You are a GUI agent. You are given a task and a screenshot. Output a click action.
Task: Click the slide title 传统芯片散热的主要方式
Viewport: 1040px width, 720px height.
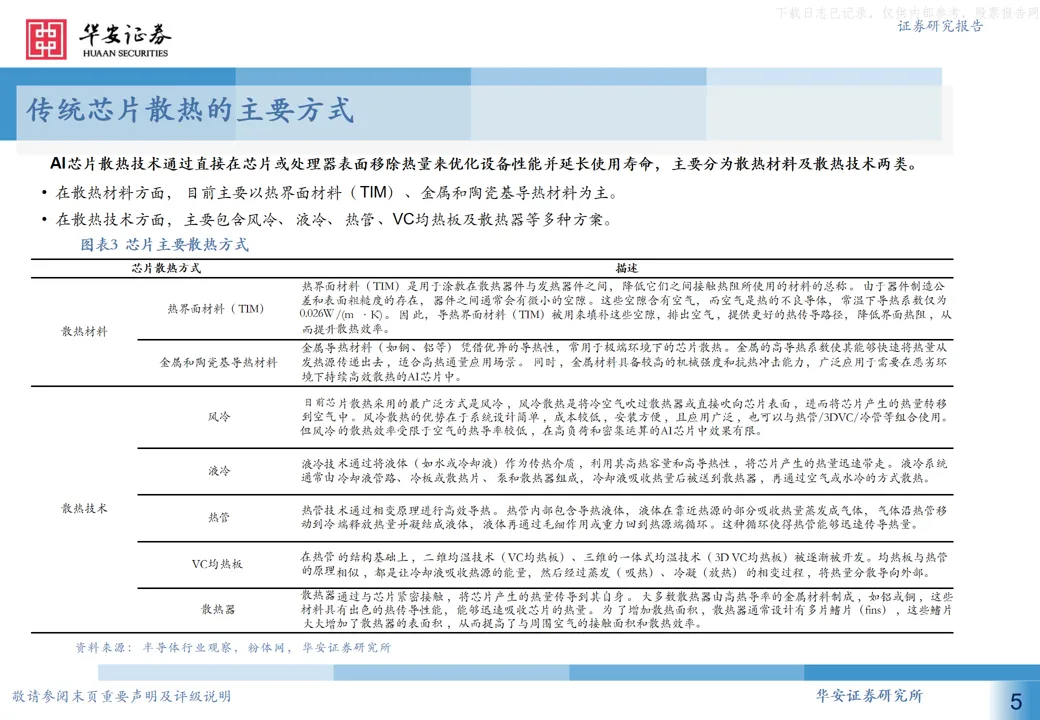click(190, 110)
